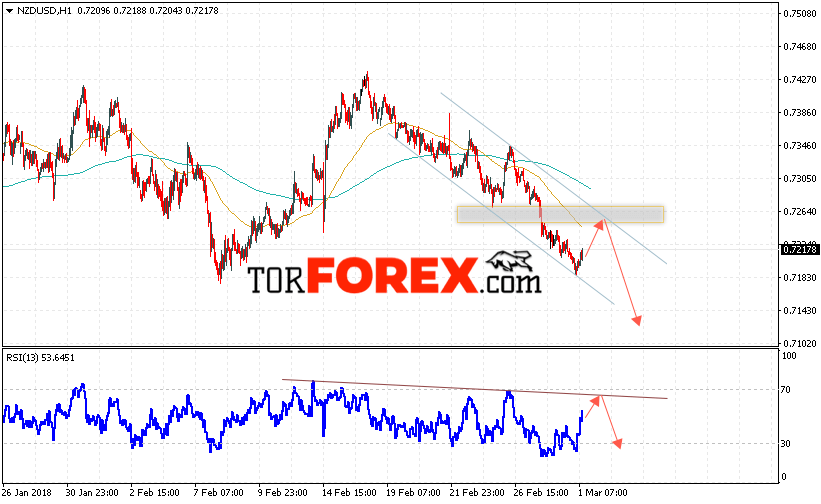Image resolution: width=821 pixels, height=504 pixels.
Task: Select time axis label 26 Jan 2018
Action: [27, 492]
